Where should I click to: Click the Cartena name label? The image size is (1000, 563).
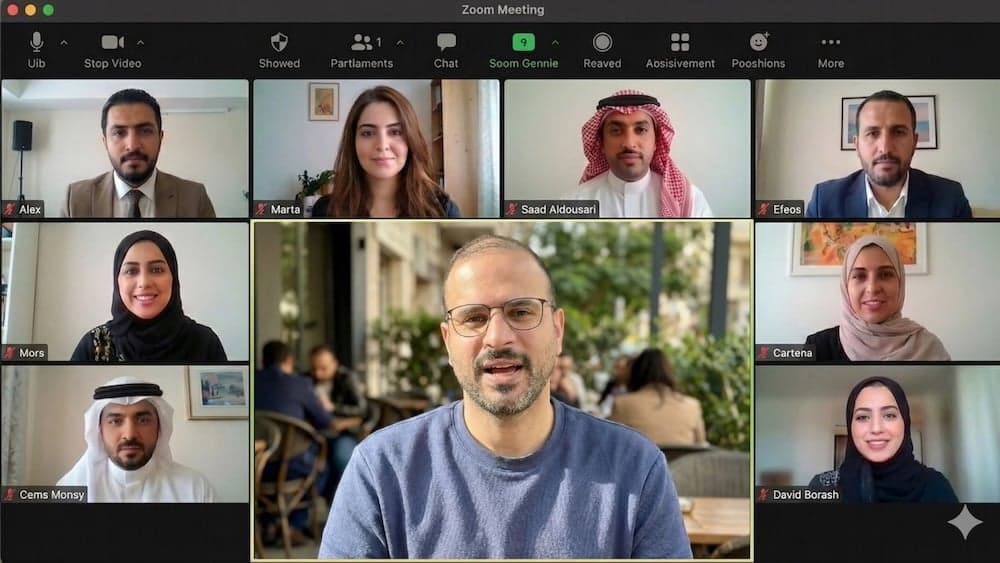(793, 353)
